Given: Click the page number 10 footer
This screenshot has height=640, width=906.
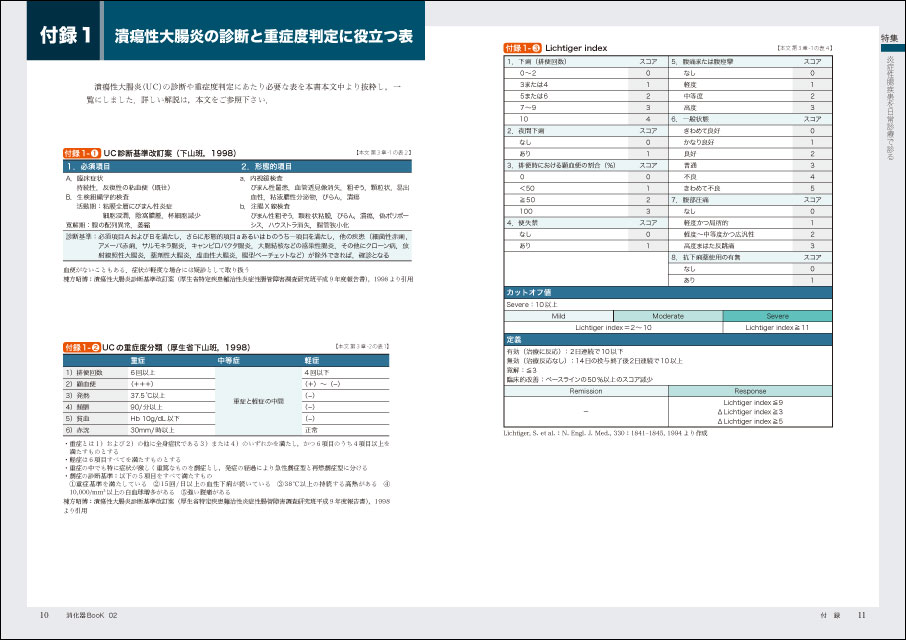Looking at the screenshot, I should pyautogui.click(x=45, y=614).
